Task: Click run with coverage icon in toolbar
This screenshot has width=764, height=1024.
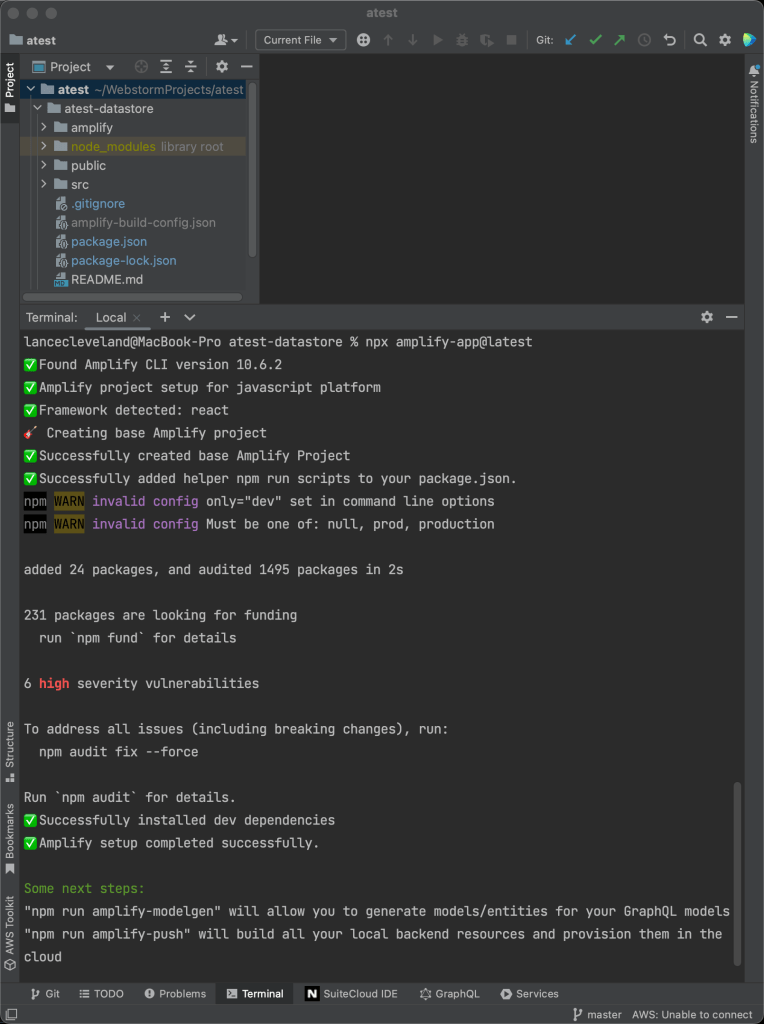Action: click(486, 40)
